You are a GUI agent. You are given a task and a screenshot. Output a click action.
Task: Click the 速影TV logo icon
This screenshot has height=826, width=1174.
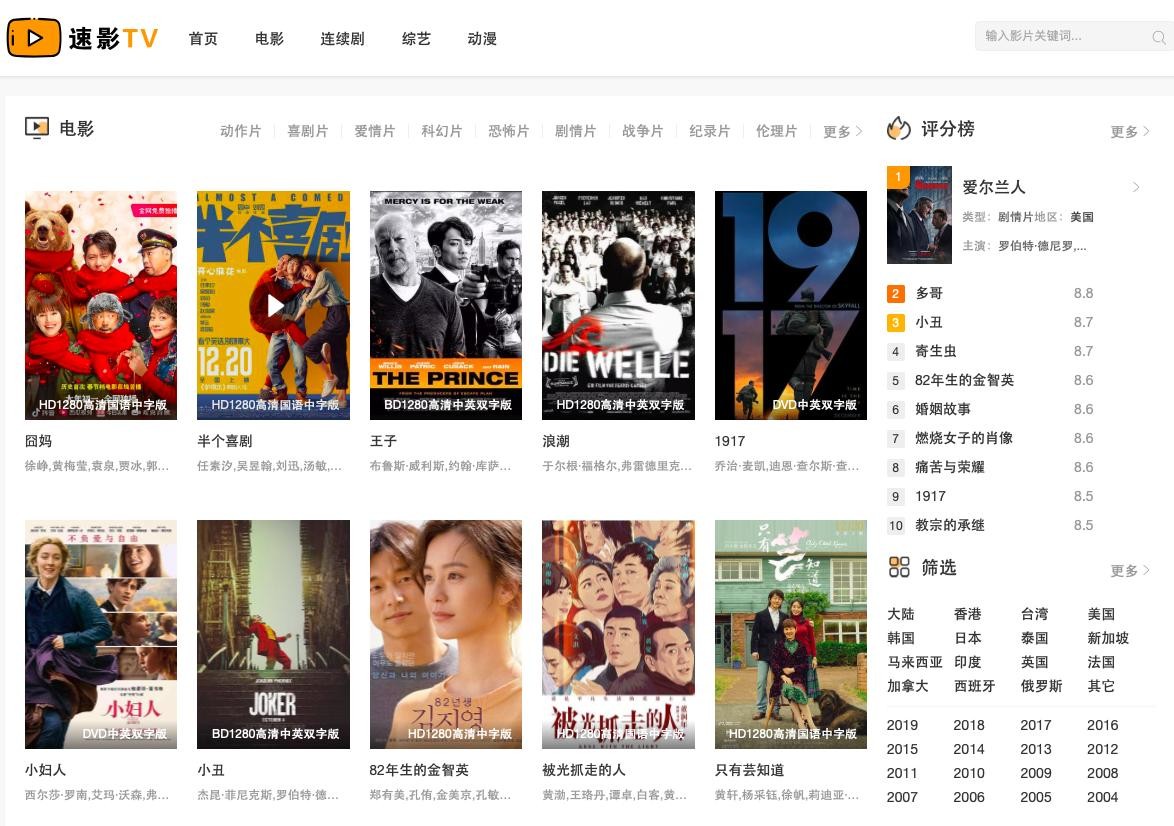[x=34, y=38]
